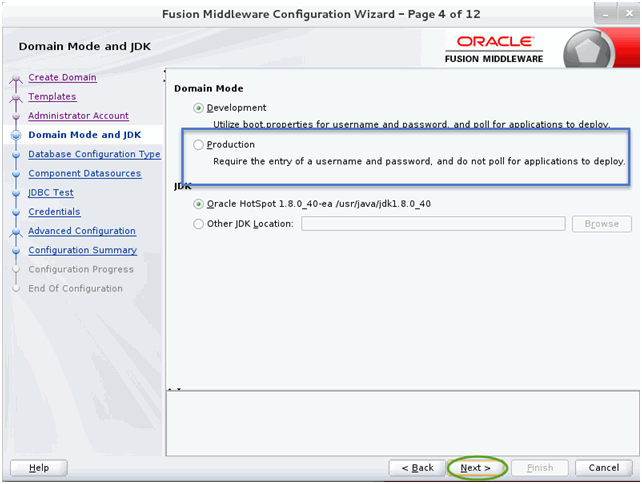The width and height of the screenshot is (642, 484).
Task: Select the Development domain mode radio button
Action: point(198,108)
